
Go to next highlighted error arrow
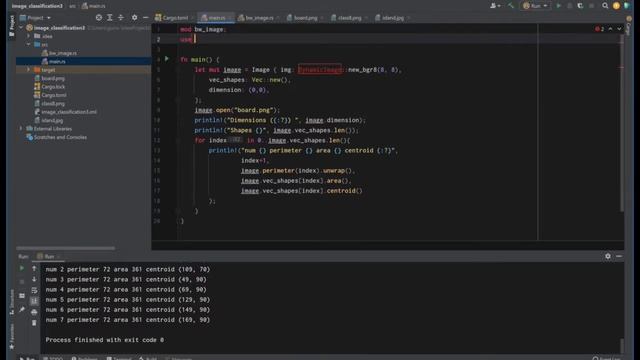tap(619, 29)
